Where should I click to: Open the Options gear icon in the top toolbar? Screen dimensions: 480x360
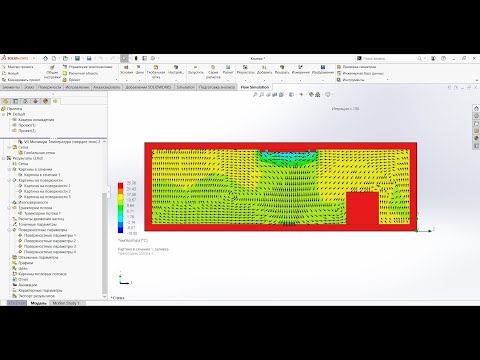(153, 58)
